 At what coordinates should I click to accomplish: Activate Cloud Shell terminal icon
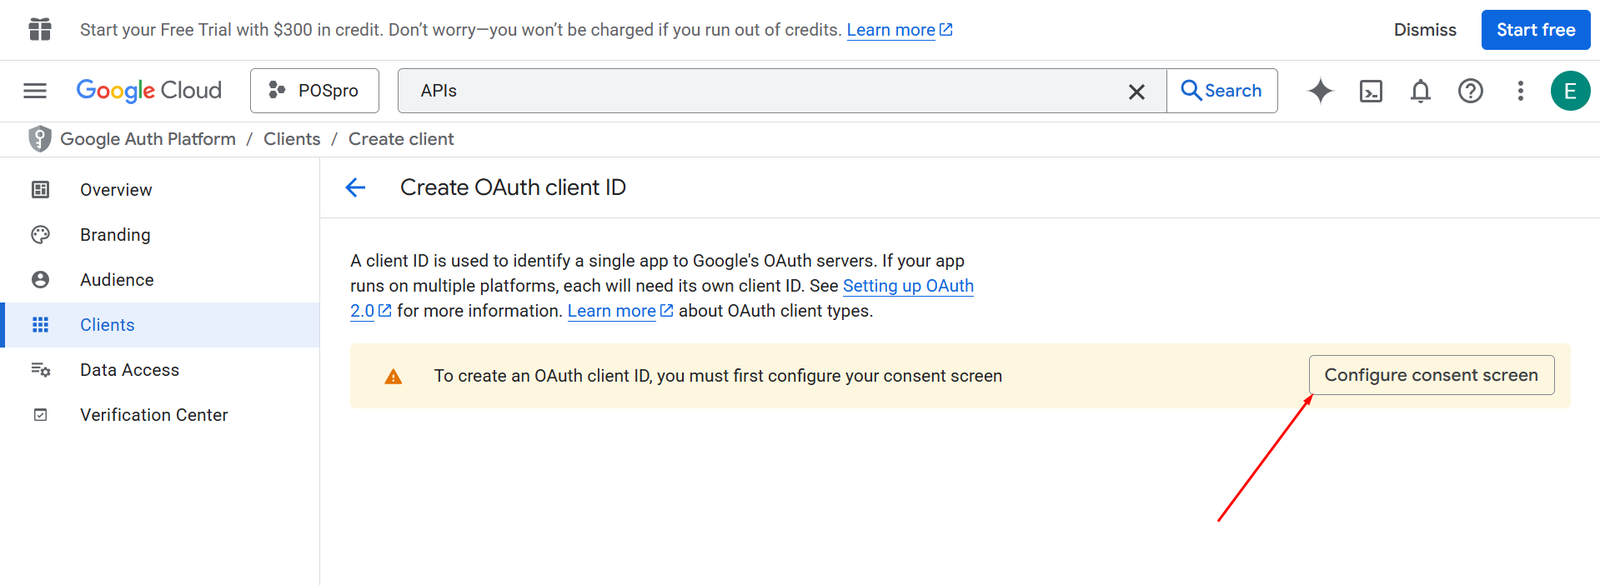tap(1371, 91)
